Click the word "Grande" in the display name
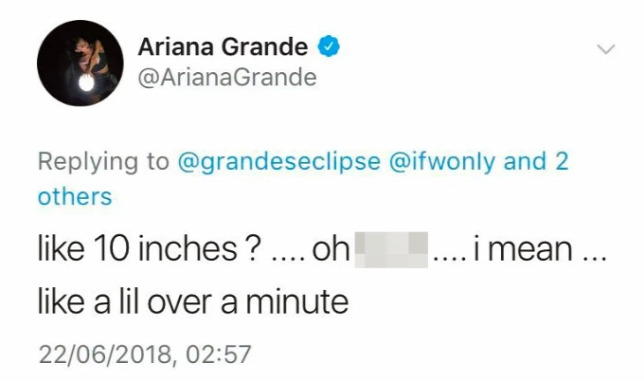The height and width of the screenshot is (381, 644). click(266, 46)
